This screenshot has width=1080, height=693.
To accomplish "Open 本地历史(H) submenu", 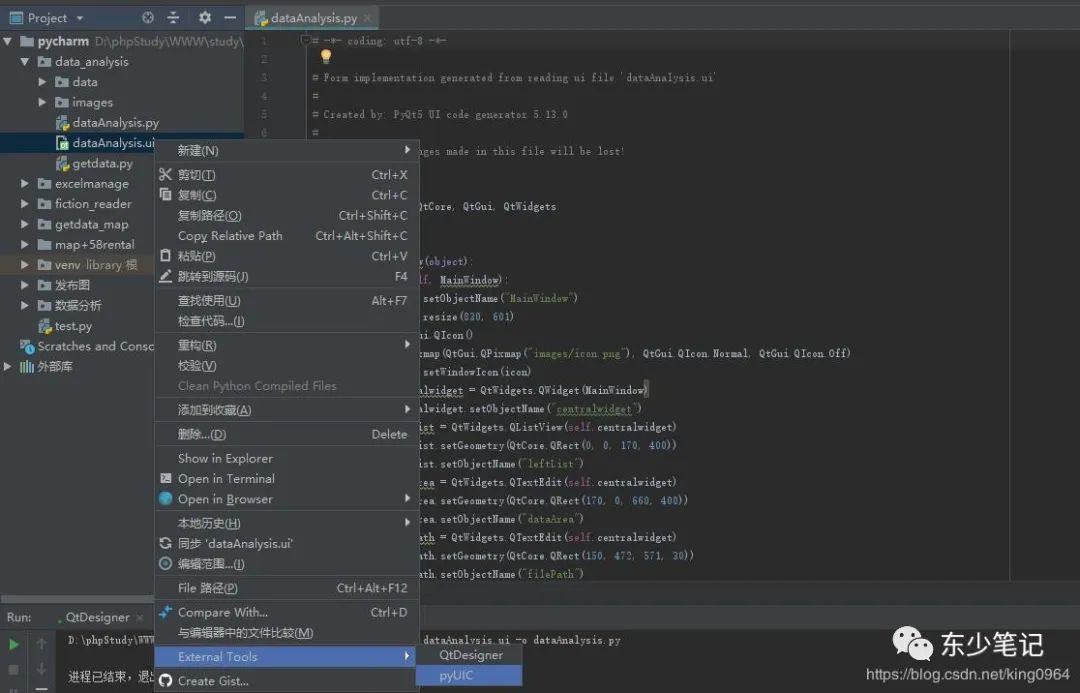I will point(287,523).
